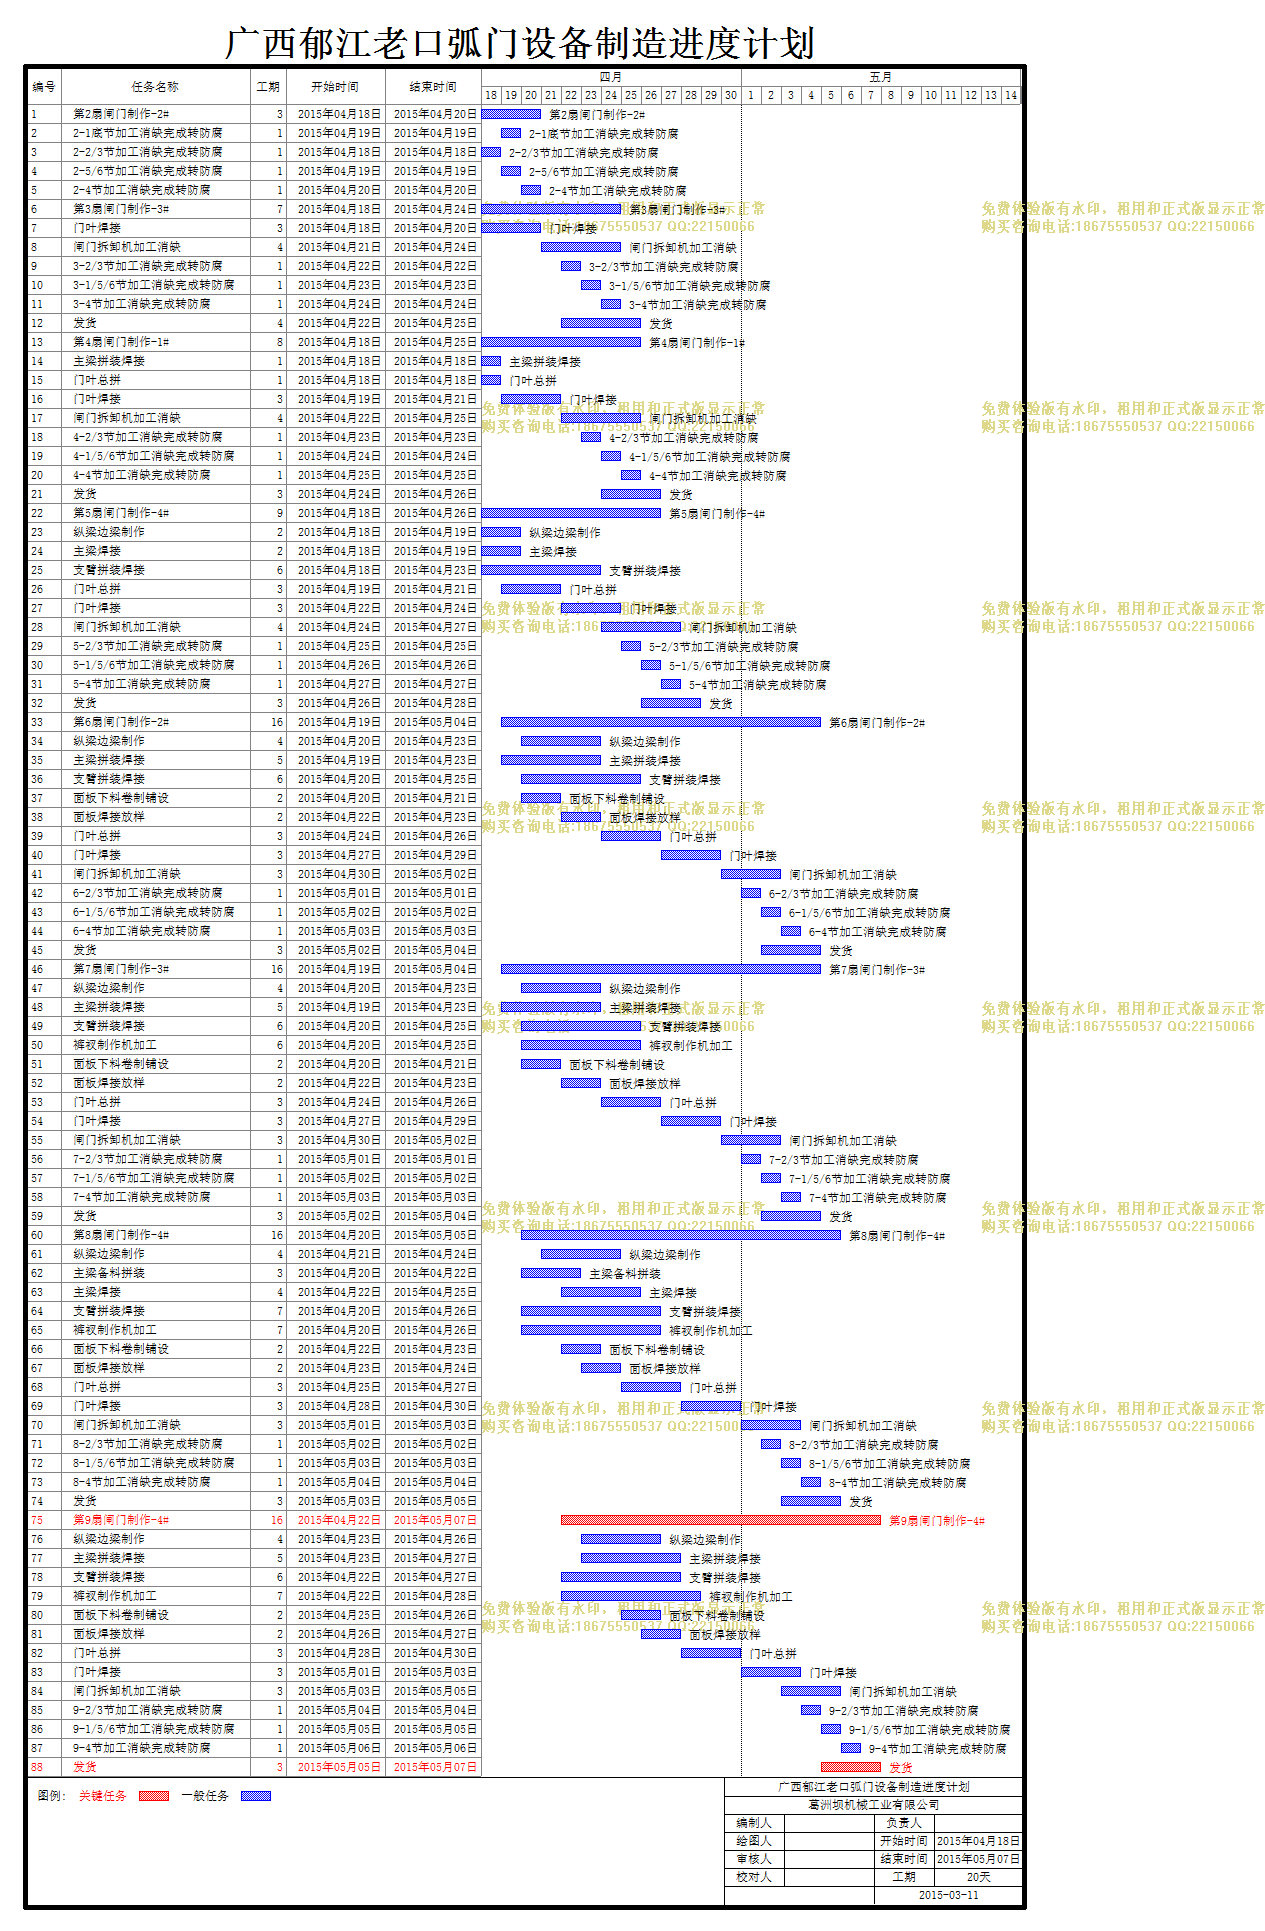
Task: Click day 18 in the 四月 timeline header
Action: pyautogui.click(x=491, y=95)
